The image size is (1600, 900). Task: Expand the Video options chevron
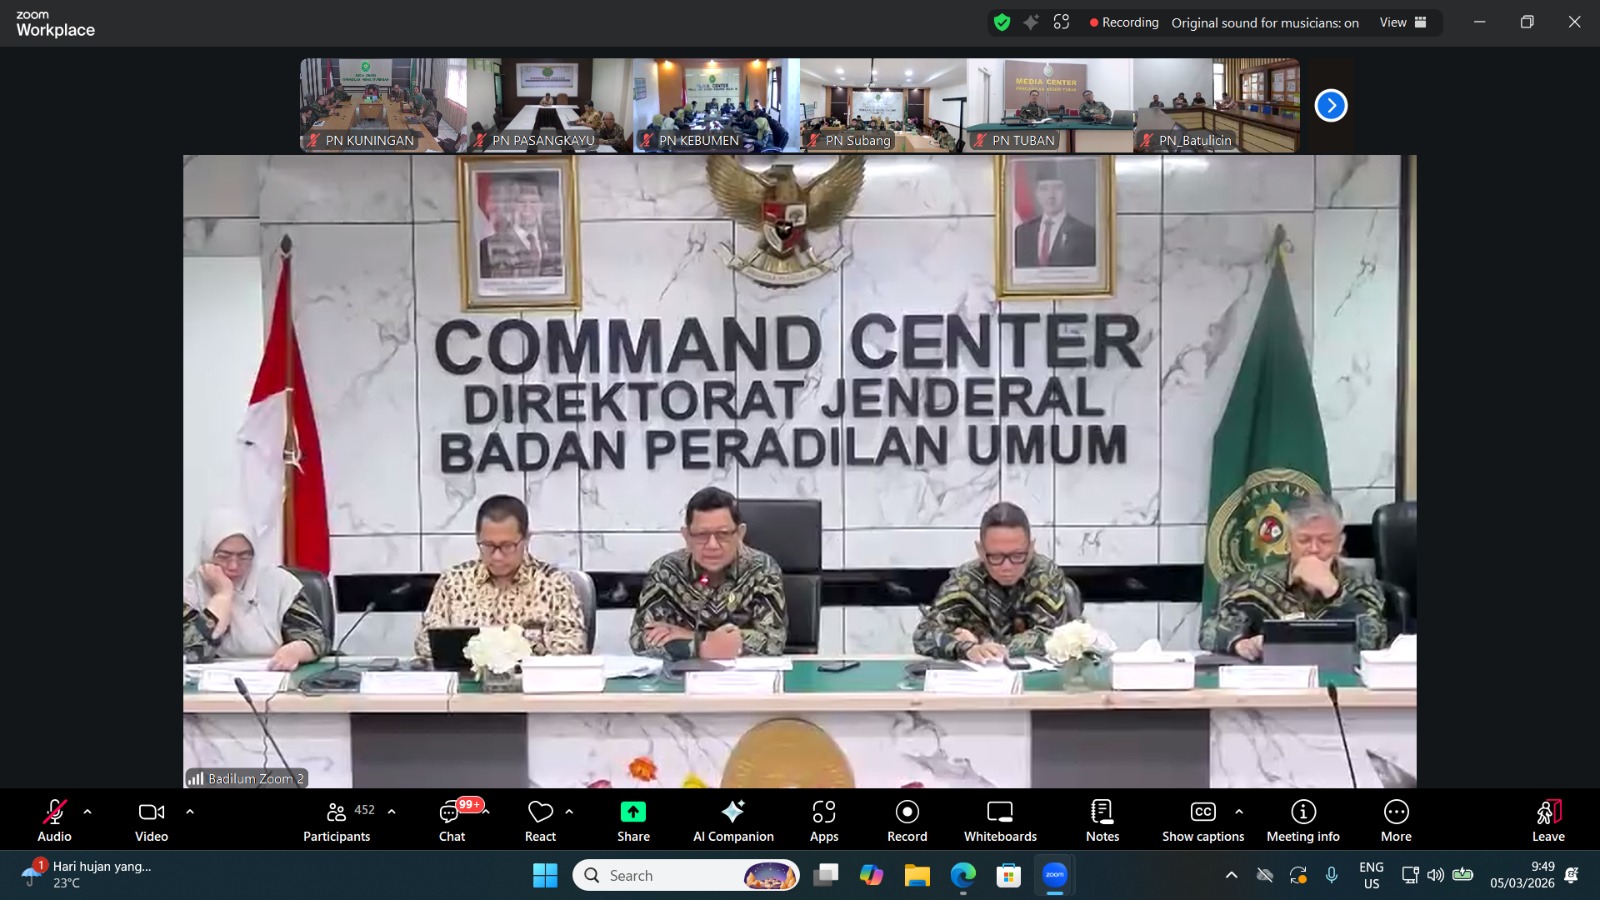189,812
